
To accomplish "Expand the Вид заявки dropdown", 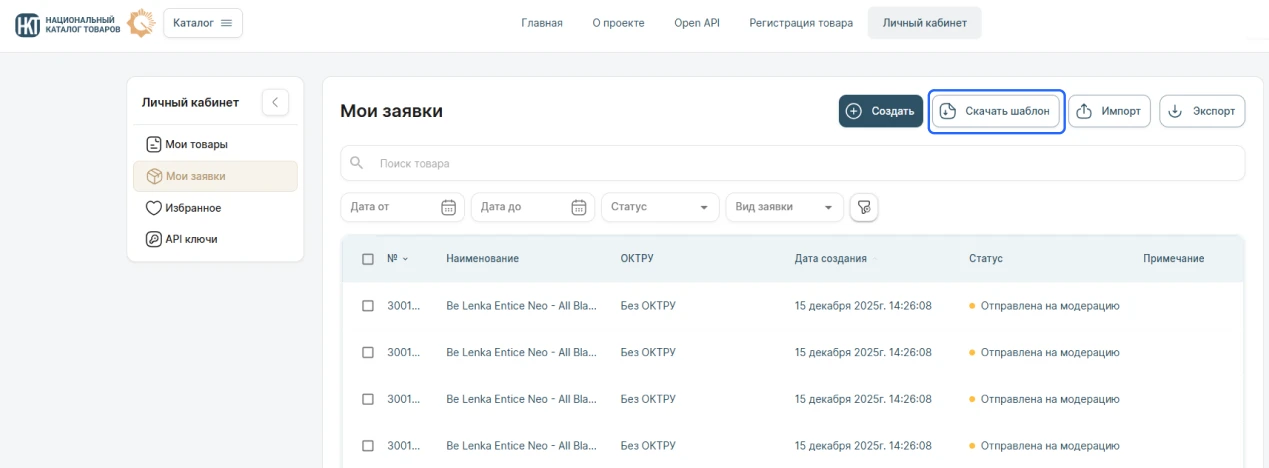I will pos(784,207).
